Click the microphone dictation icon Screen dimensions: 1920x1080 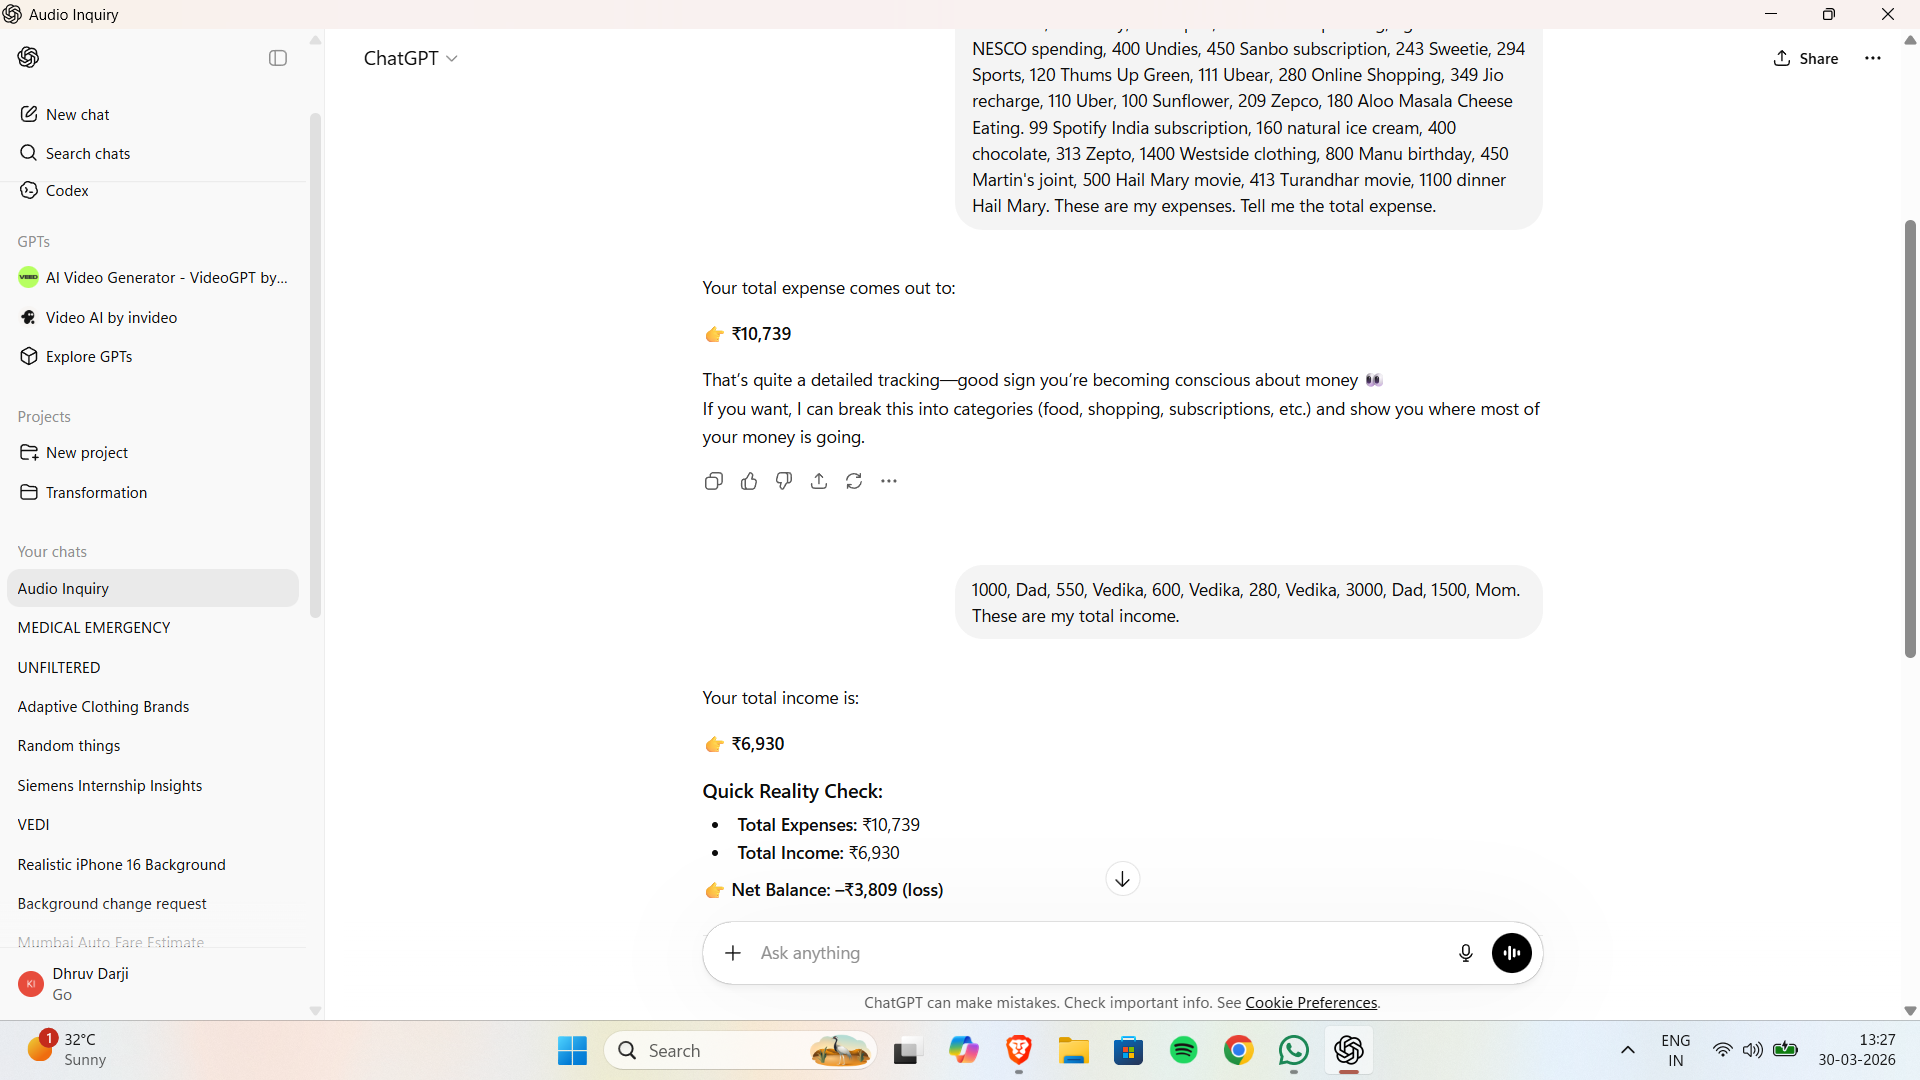click(x=1465, y=953)
